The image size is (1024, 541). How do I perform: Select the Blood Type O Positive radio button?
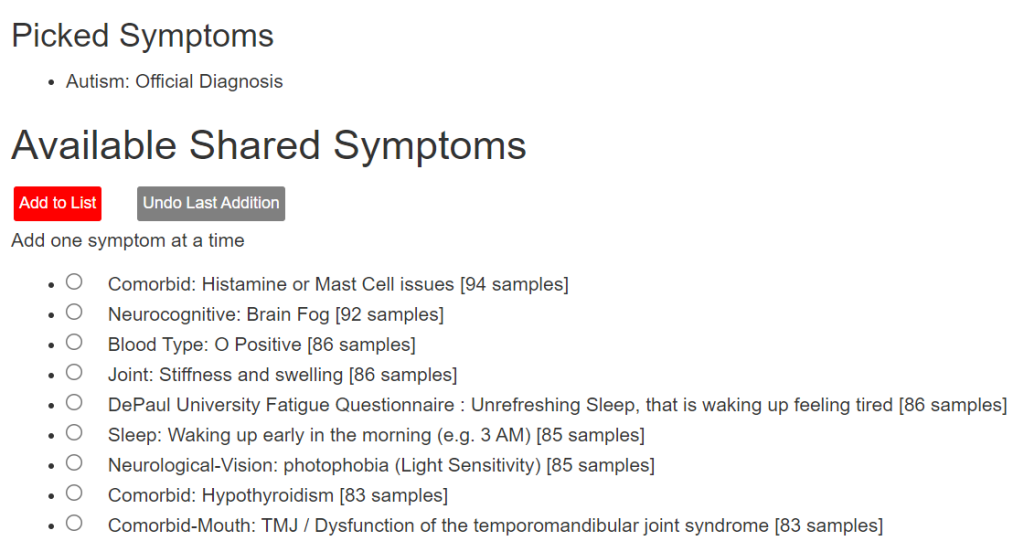[74, 342]
